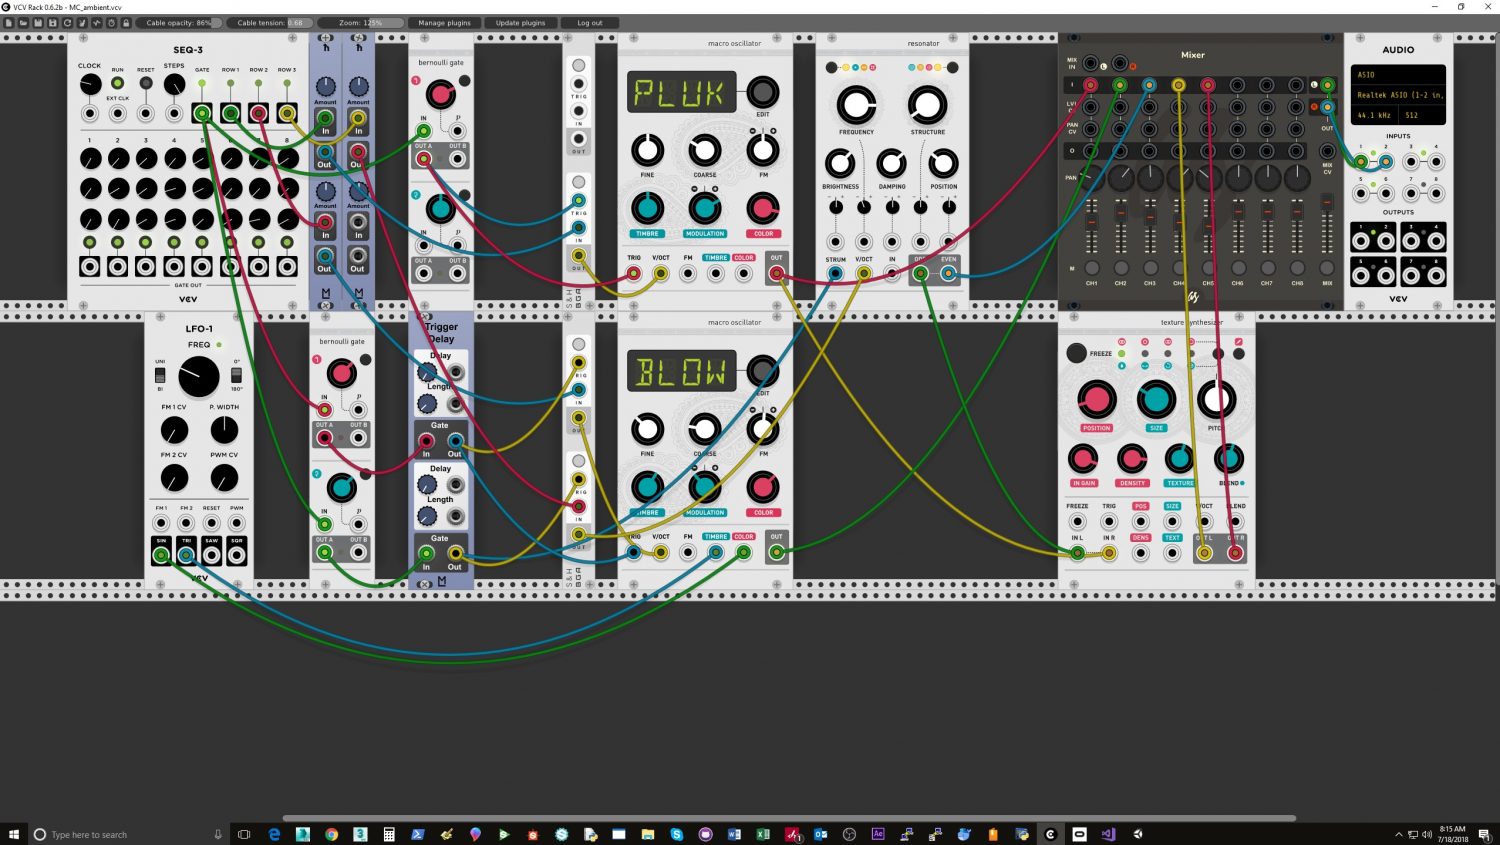Click the SAW output jack on LFO-1

point(211,555)
